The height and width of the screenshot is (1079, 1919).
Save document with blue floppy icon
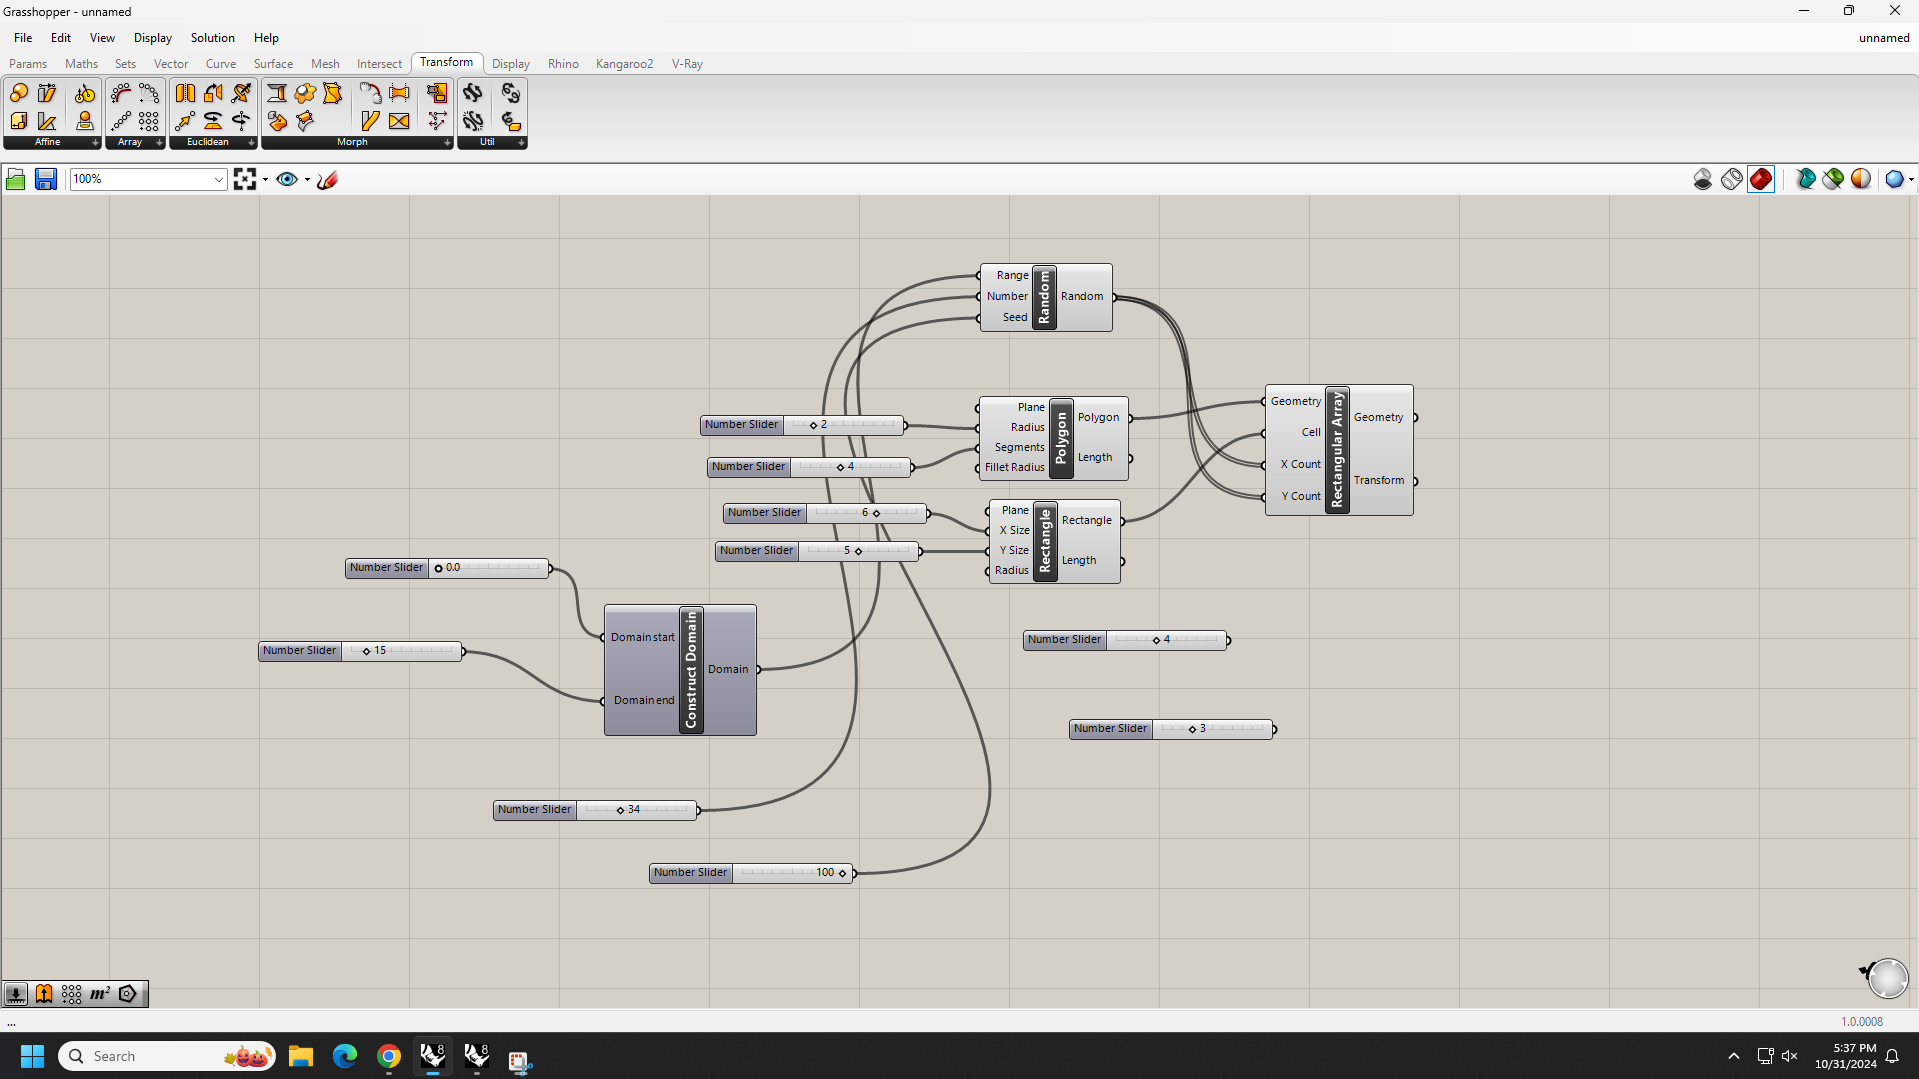46,179
